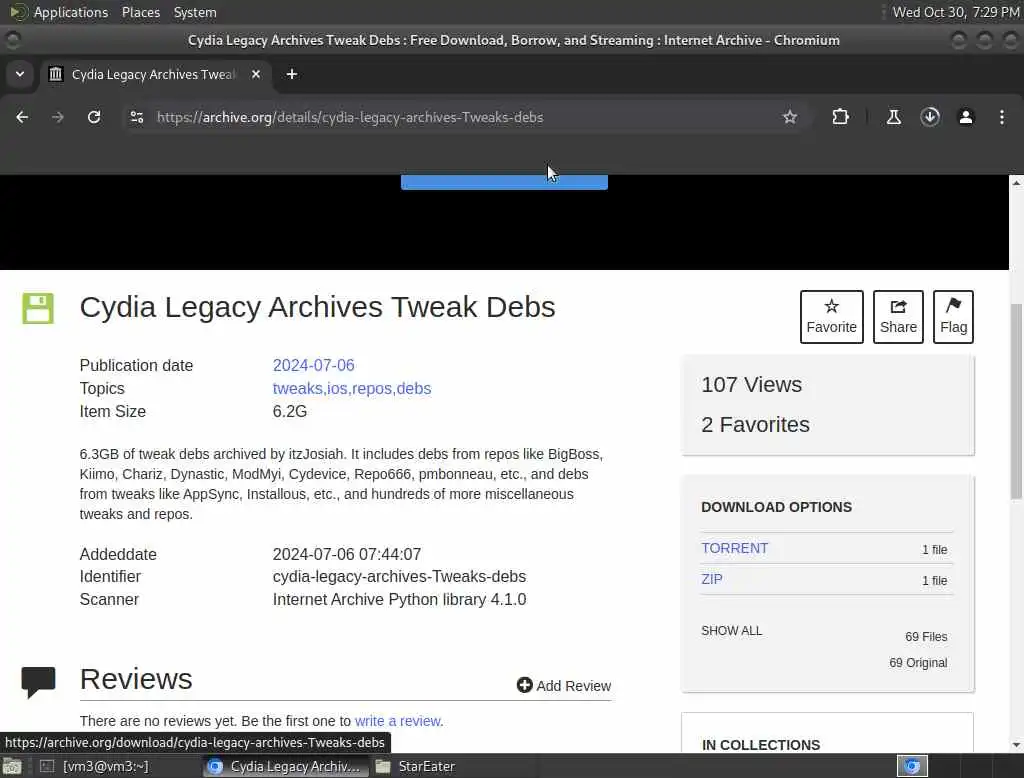
Task: Click the 2 Favorites text
Action: [755, 425]
